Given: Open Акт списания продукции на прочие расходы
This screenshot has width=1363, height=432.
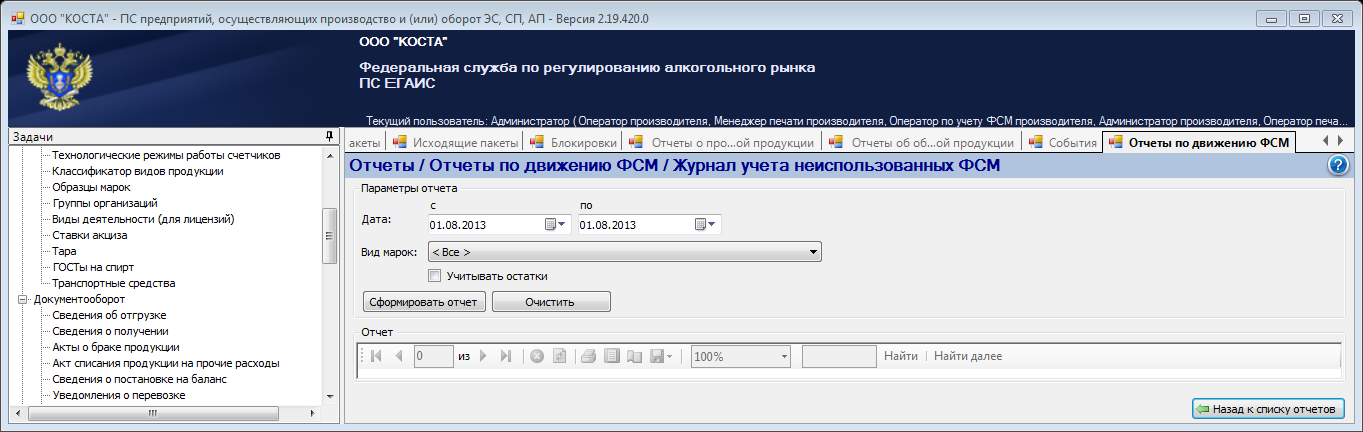Looking at the screenshot, I should click(165, 363).
